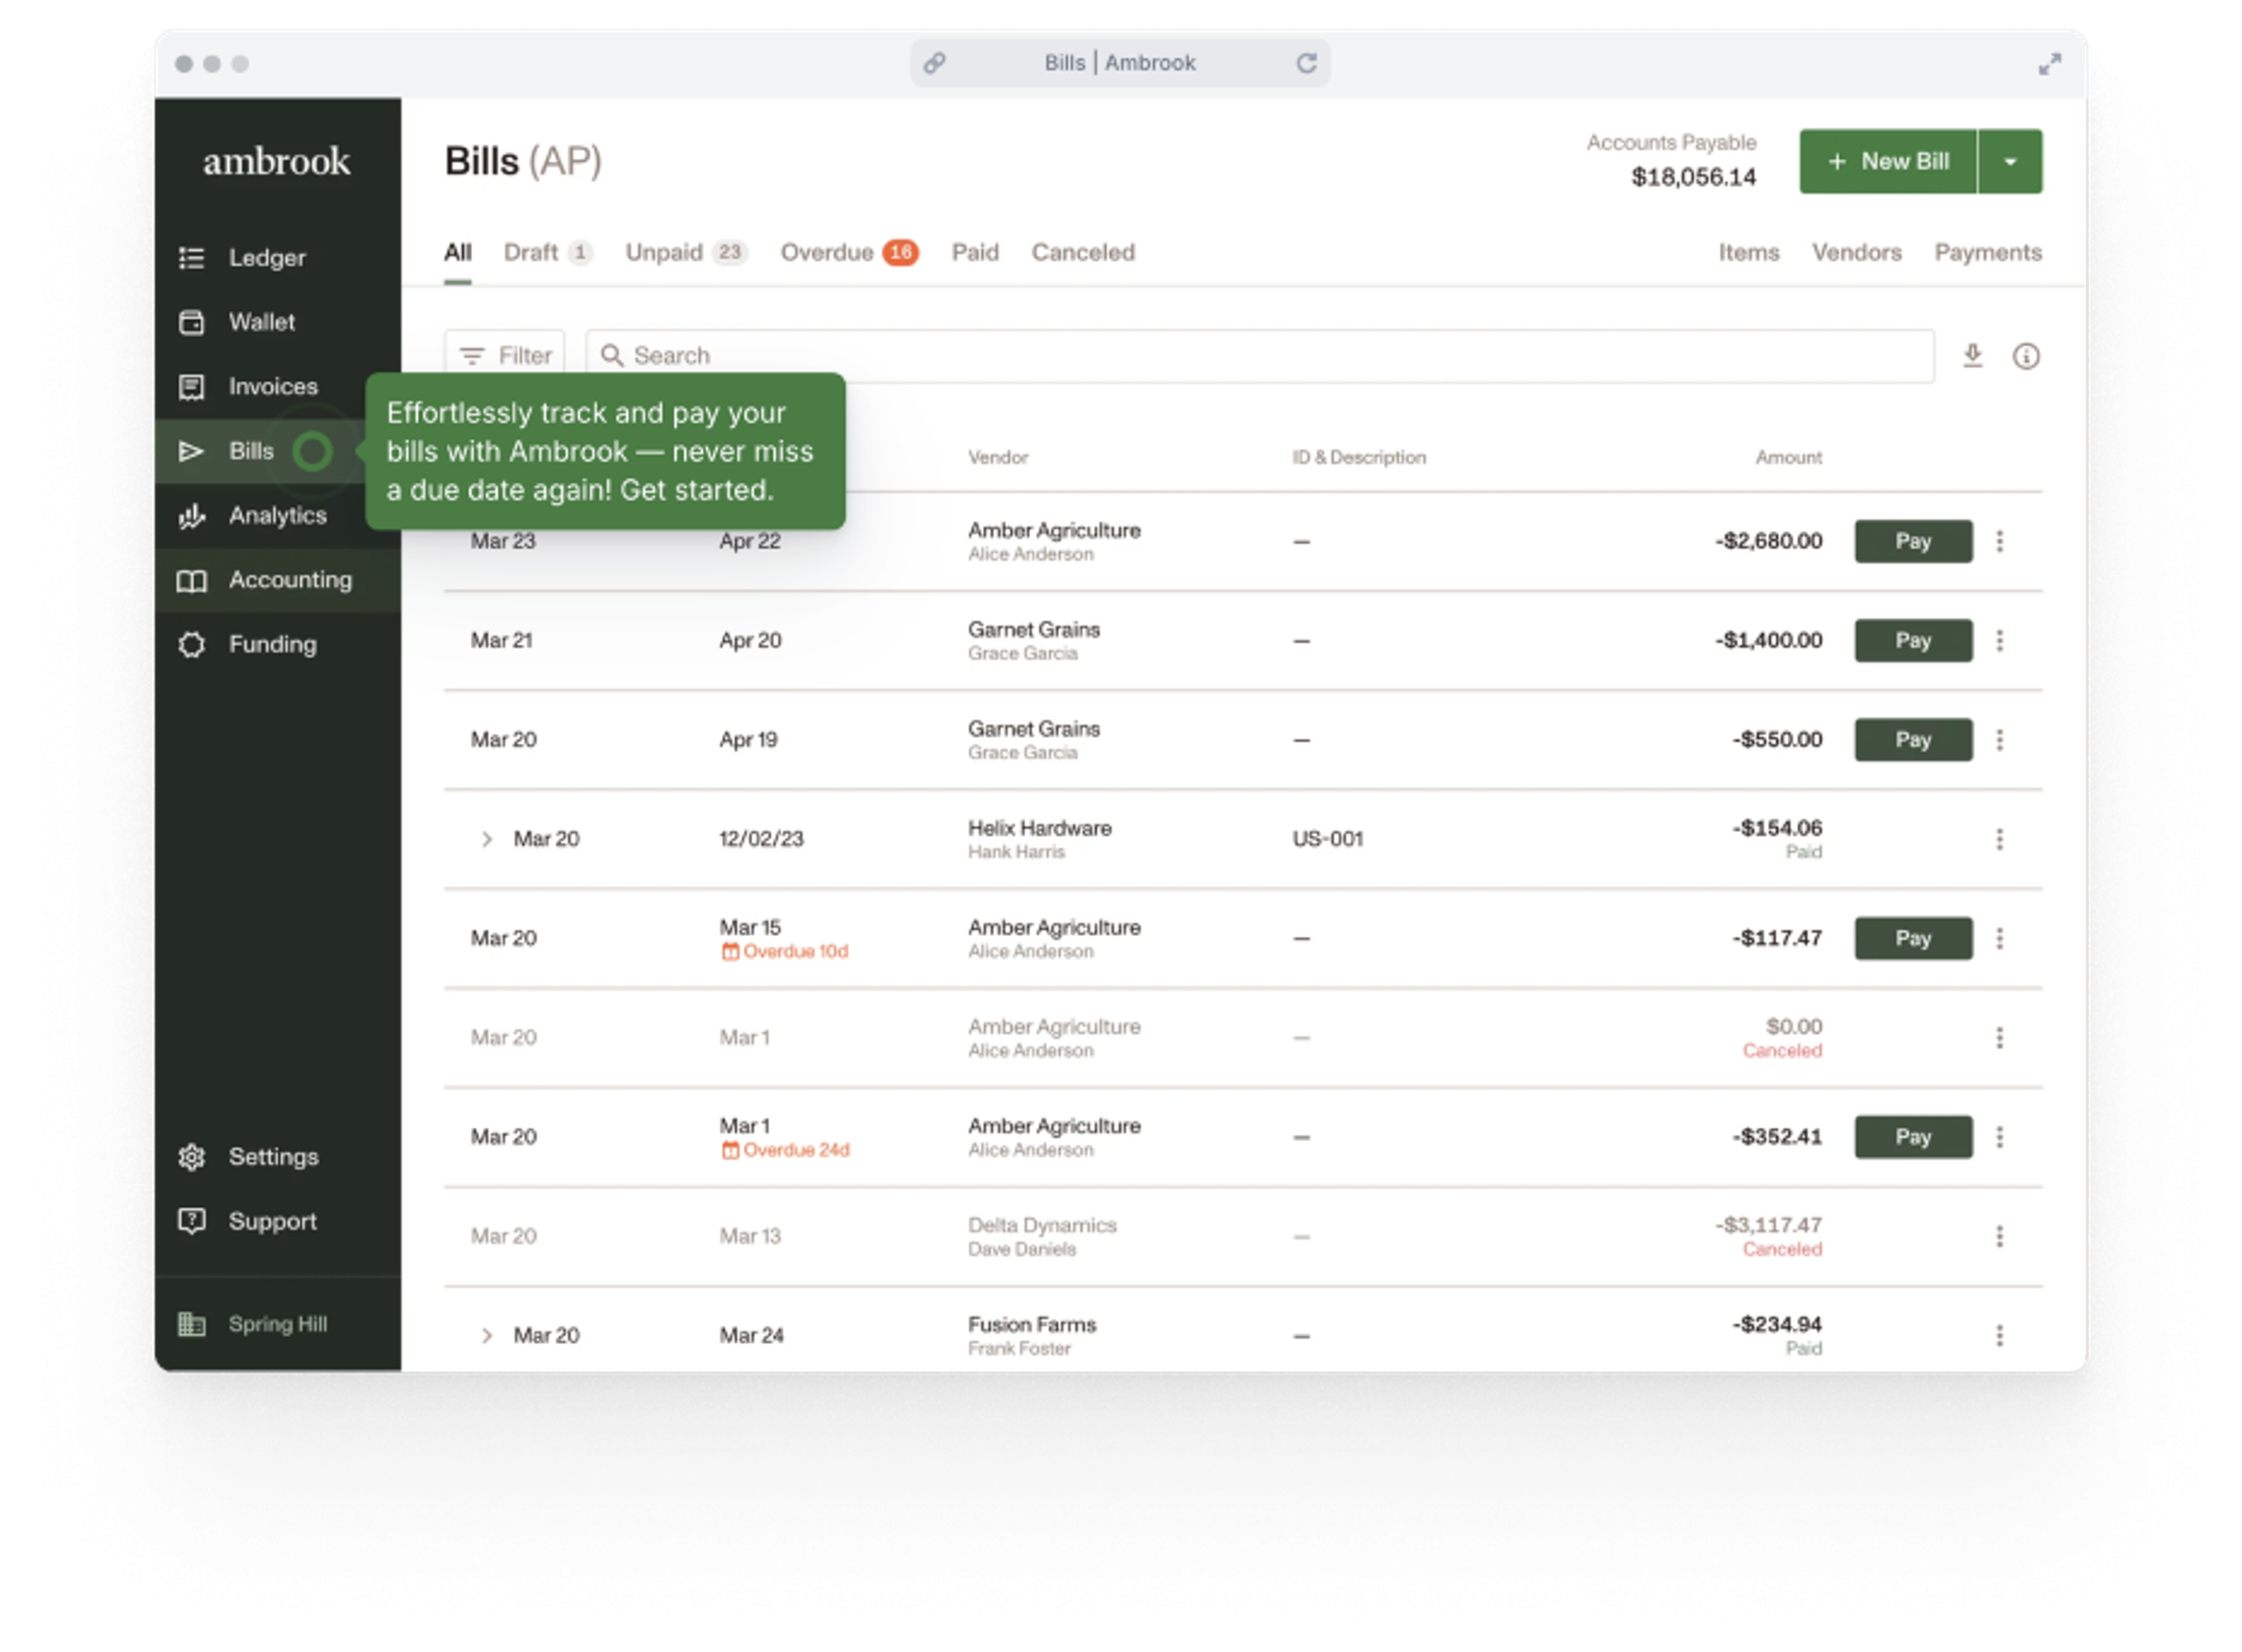The image size is (2242, 1652).
Task: Click the Support help icon
Action: [192, 1221]
